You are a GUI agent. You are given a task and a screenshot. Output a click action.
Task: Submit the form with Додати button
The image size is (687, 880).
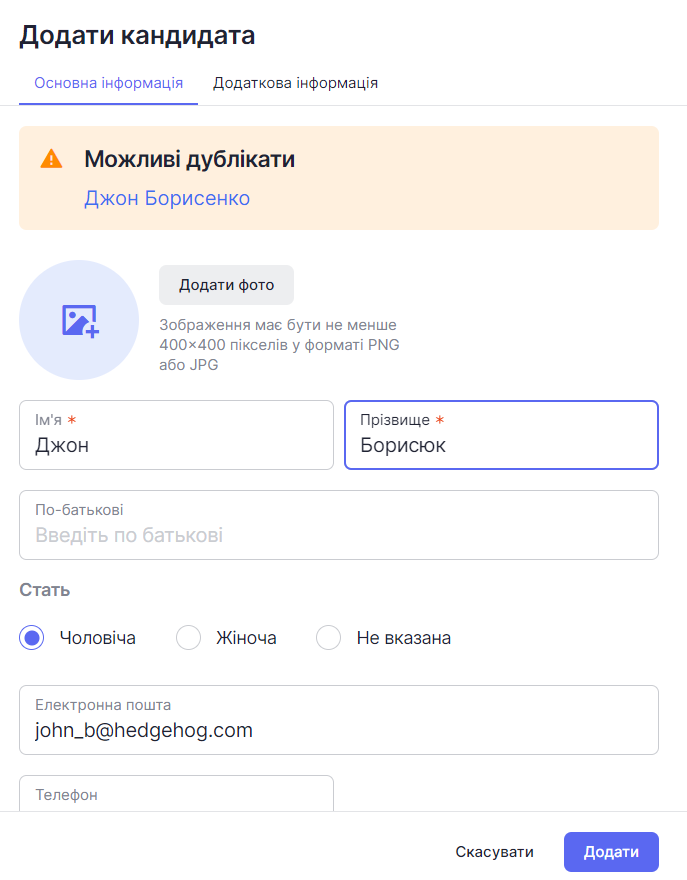611,852
